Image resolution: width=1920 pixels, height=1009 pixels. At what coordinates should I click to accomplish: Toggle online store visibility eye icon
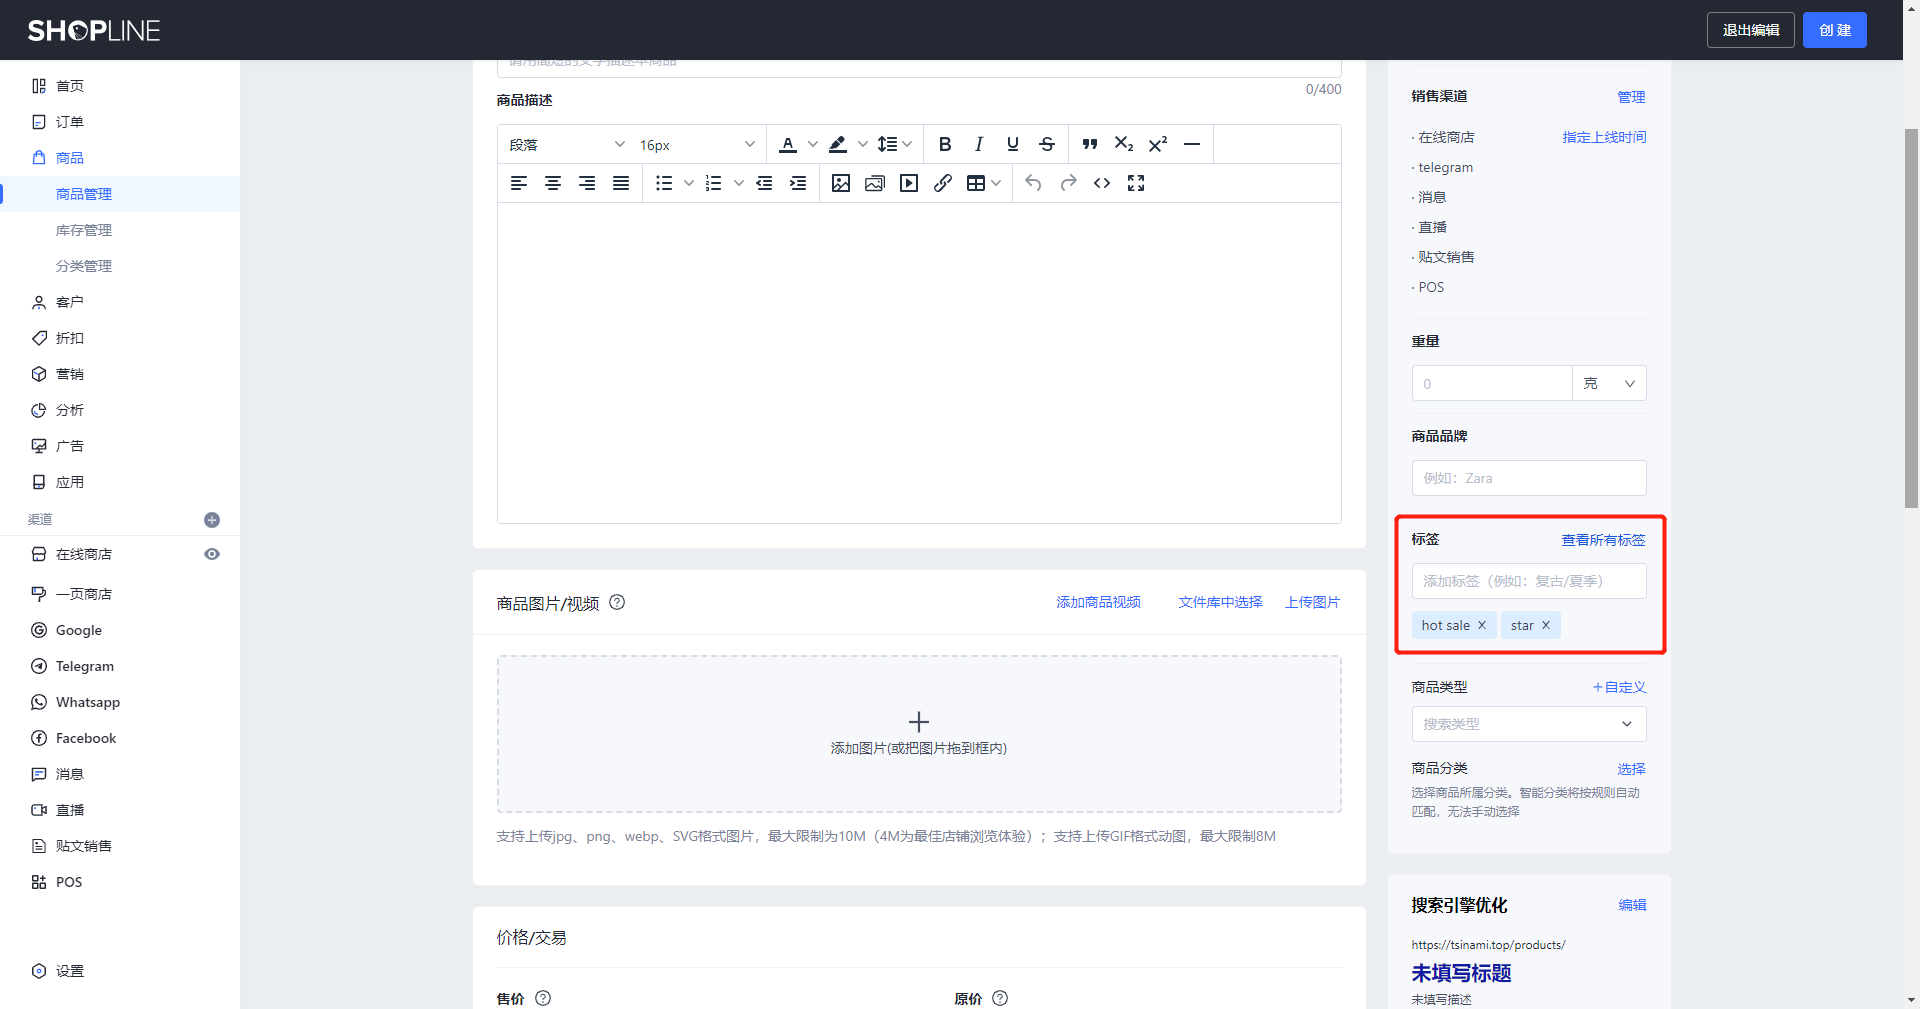[212, 554]
